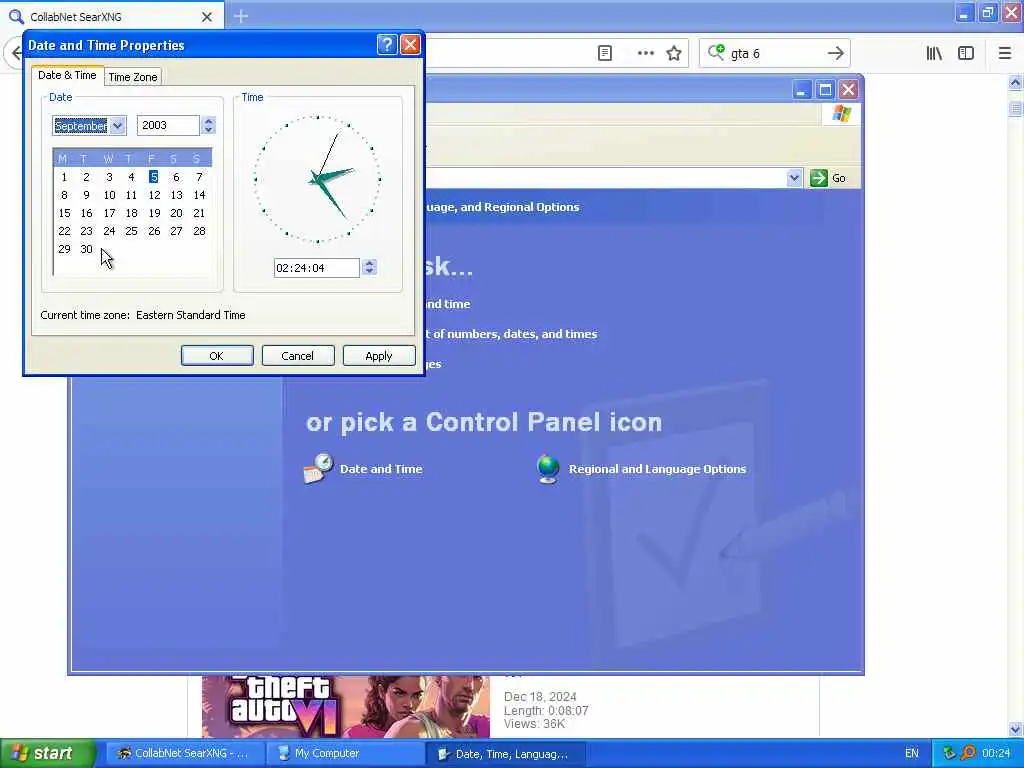Screen dimensions: 1024x768
Task: Confirm the dialog with OK
Action: tap(217, 356)
